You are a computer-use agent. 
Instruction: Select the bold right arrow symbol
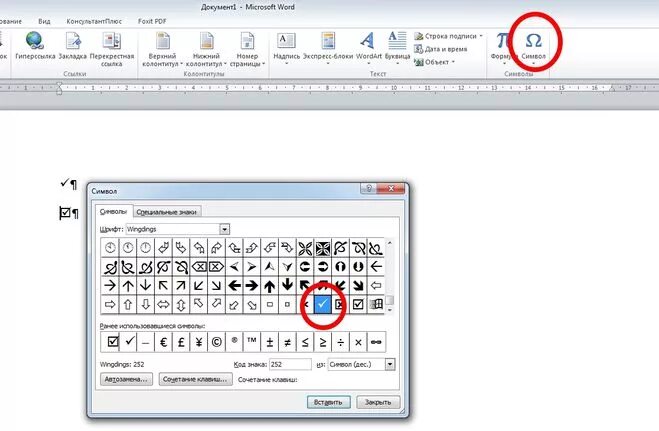coord(252,285)
